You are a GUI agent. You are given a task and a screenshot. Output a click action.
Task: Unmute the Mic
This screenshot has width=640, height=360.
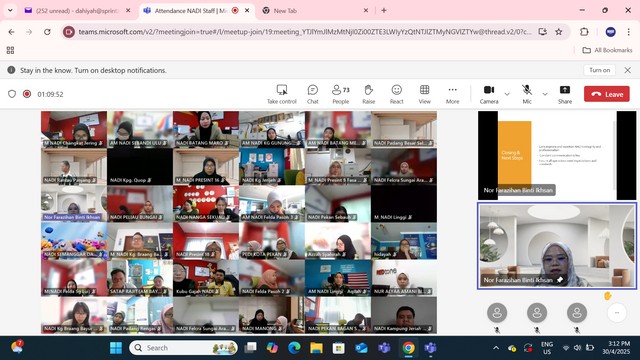click(x=527, y=94)
